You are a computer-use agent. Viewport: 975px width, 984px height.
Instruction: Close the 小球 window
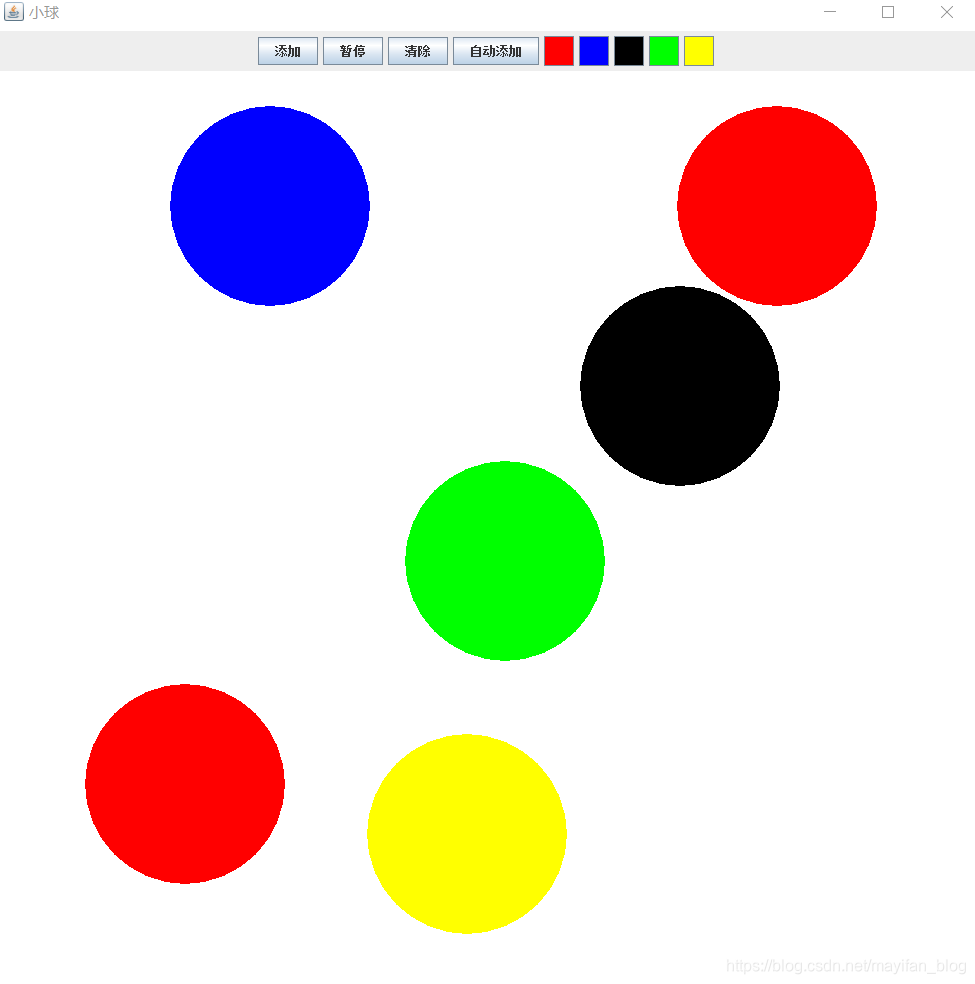pyautogui.click(x=946, y=12)
